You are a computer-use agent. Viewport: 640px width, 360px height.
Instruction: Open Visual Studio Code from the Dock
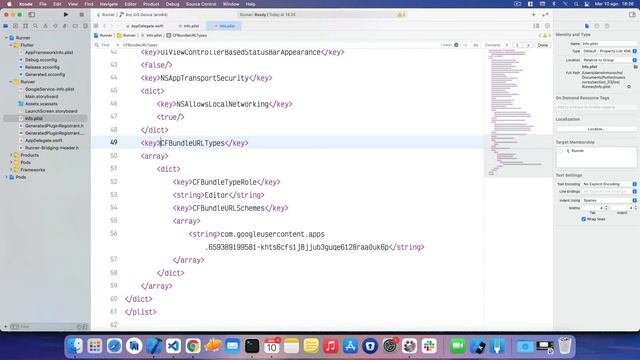173,346
